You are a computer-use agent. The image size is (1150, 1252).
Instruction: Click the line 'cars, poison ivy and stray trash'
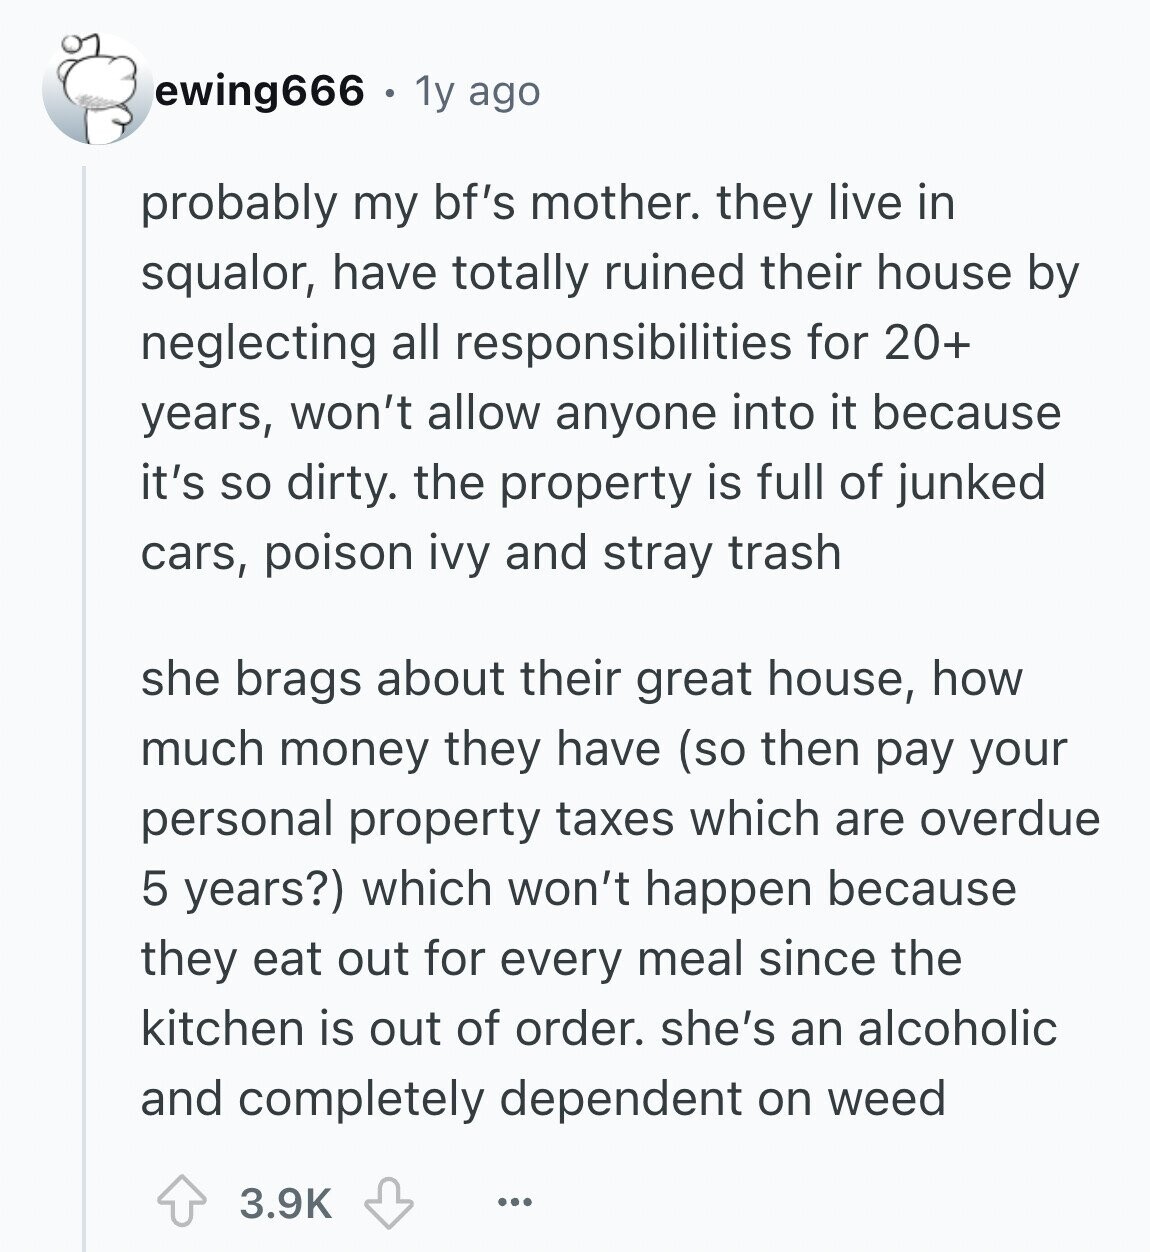490,552
